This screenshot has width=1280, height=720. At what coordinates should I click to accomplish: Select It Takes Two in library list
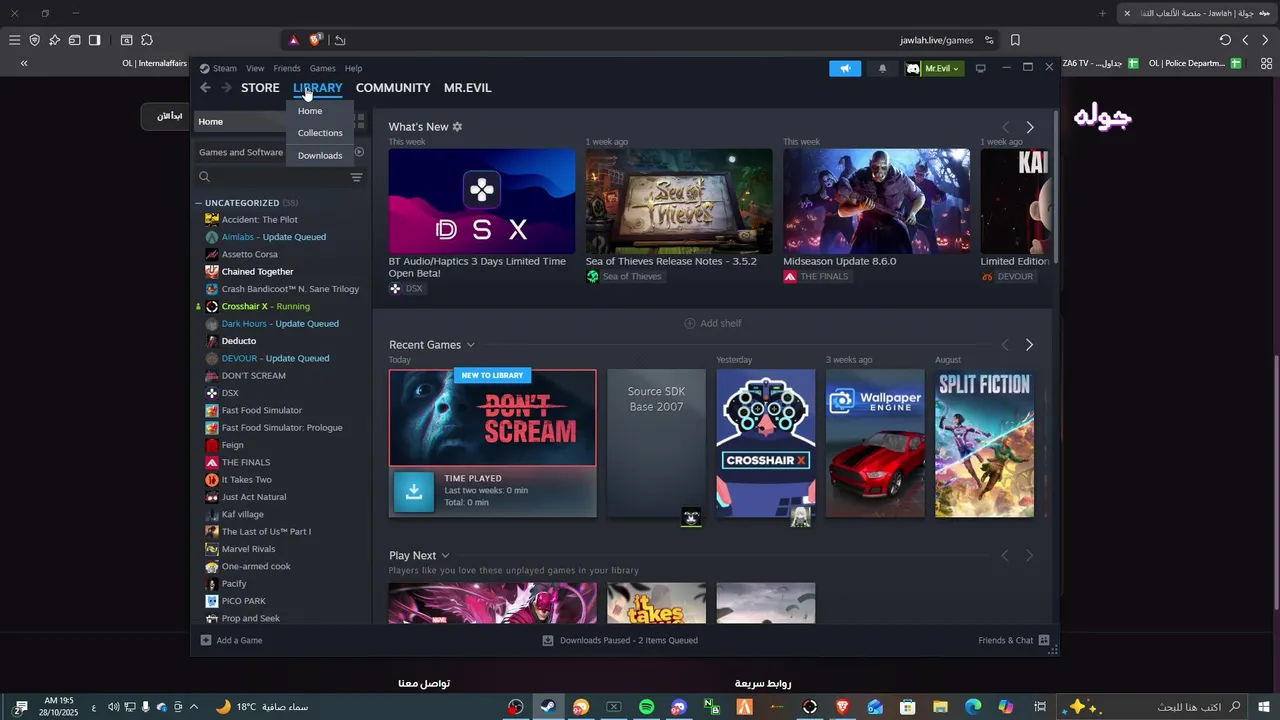(x=247, y=480)
